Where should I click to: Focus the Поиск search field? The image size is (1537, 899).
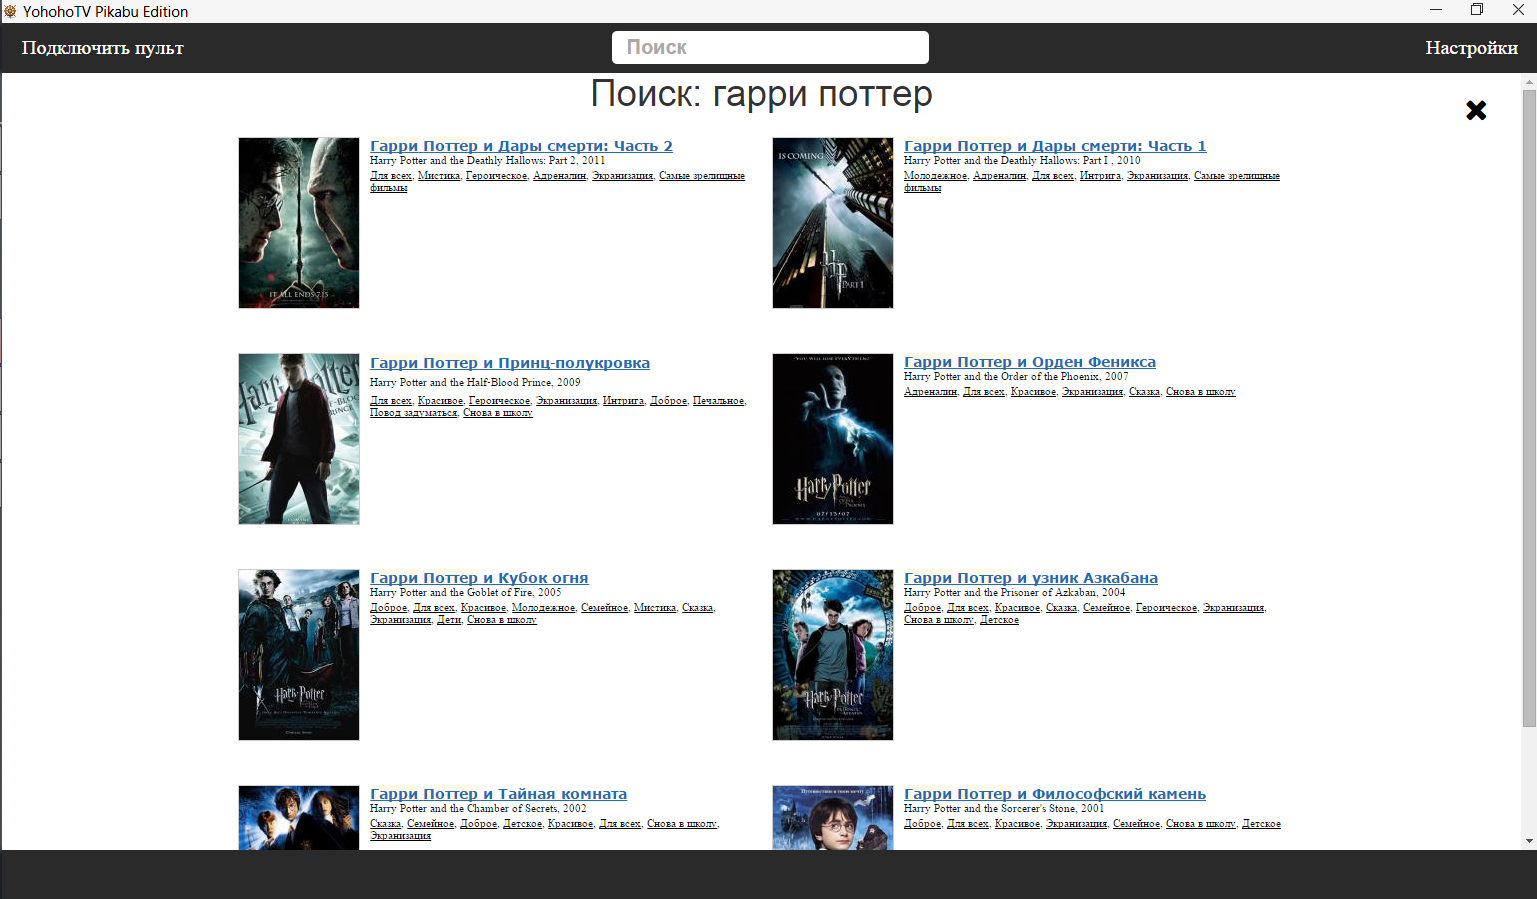click(x=770, y=47)
